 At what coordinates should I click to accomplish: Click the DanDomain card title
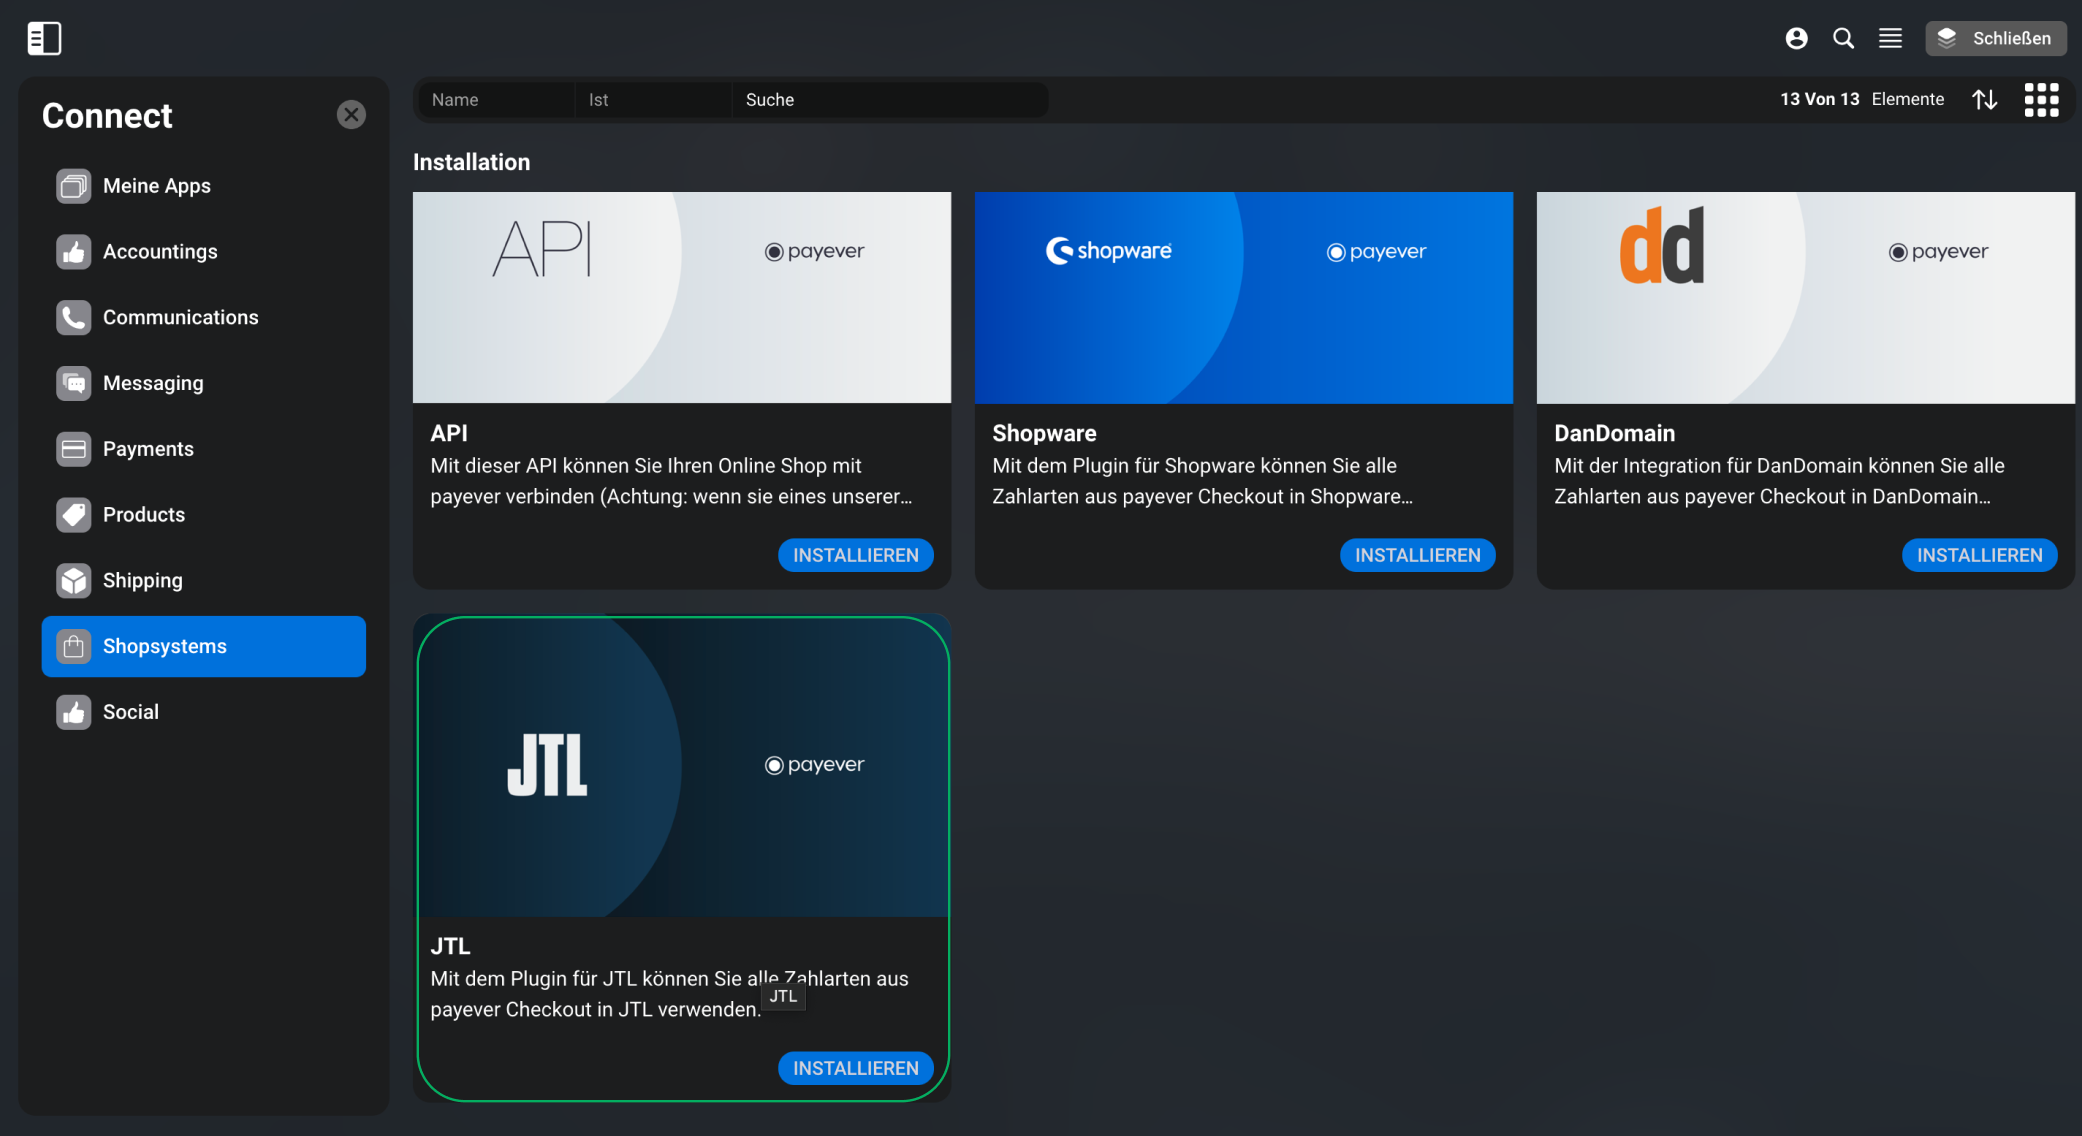coord(1614,433)
